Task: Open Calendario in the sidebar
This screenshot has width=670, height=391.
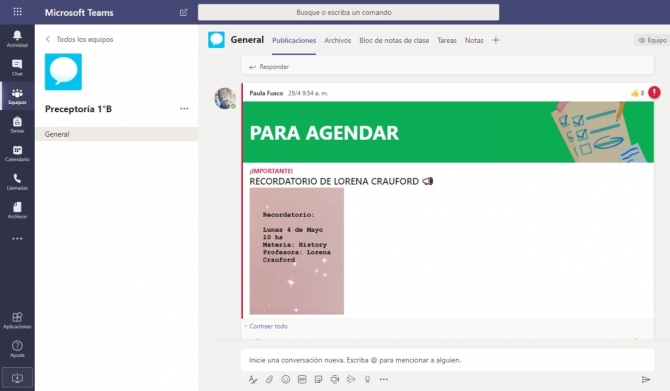Action: [17, 153]
